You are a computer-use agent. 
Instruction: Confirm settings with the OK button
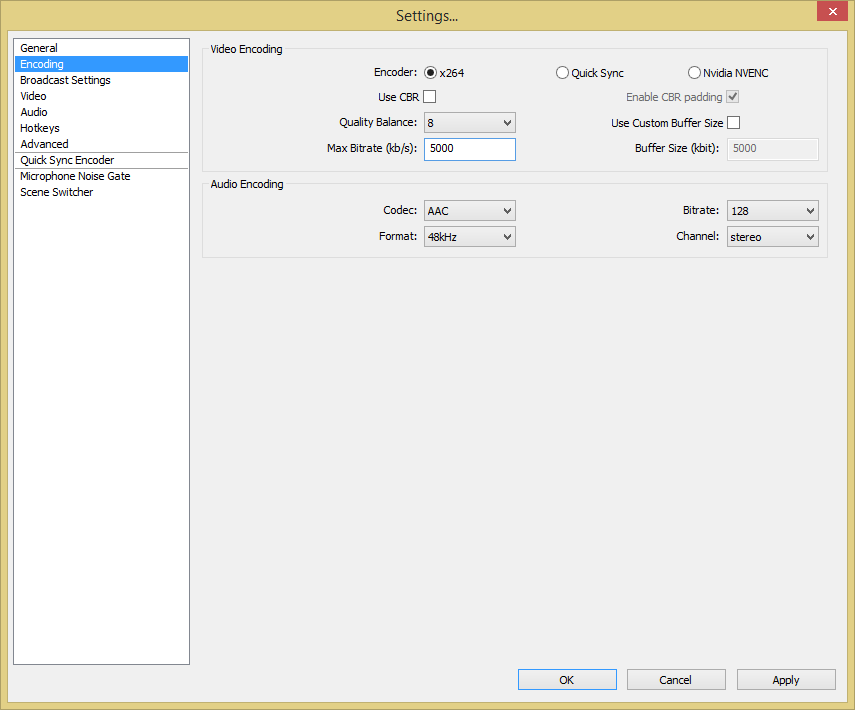point(567,679)
